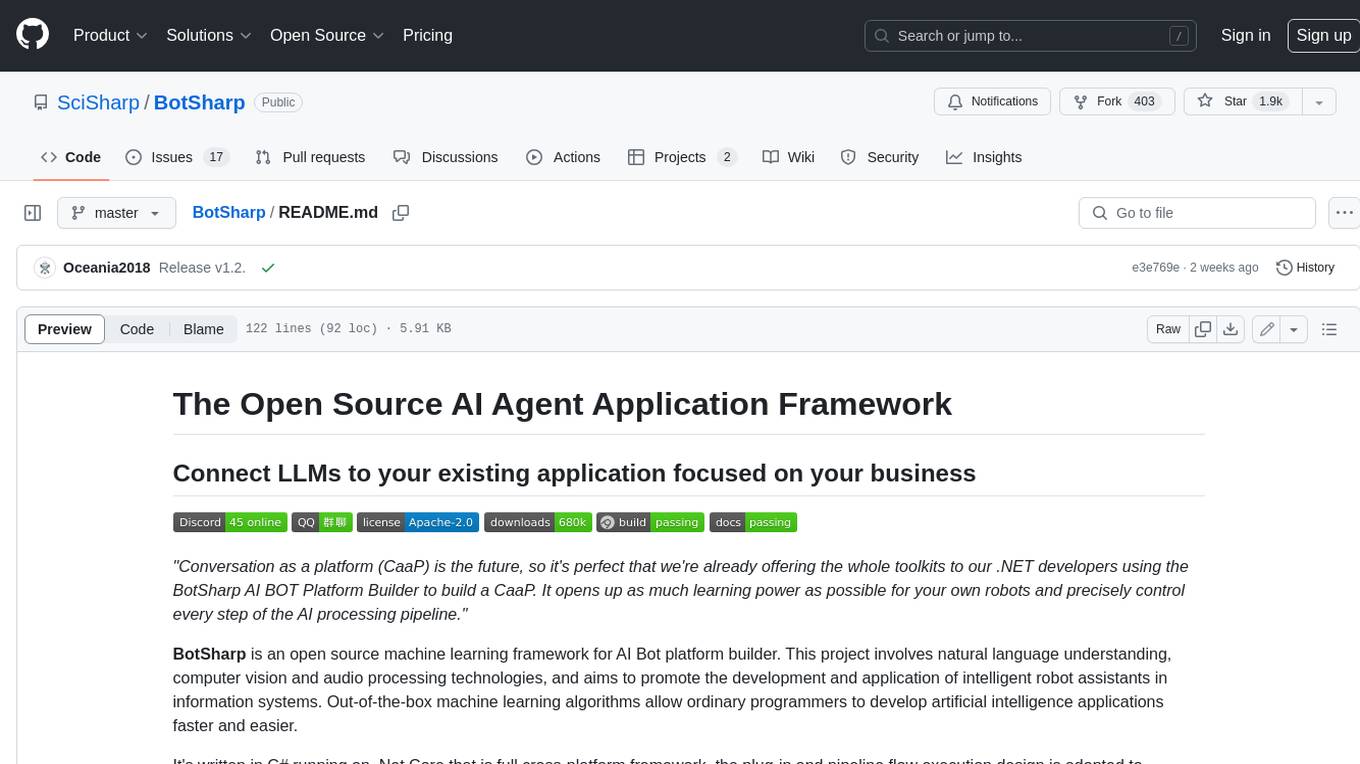Switch to the Projects tab
This screenshot has width=1360, height=764.
[x=682, y=157]
